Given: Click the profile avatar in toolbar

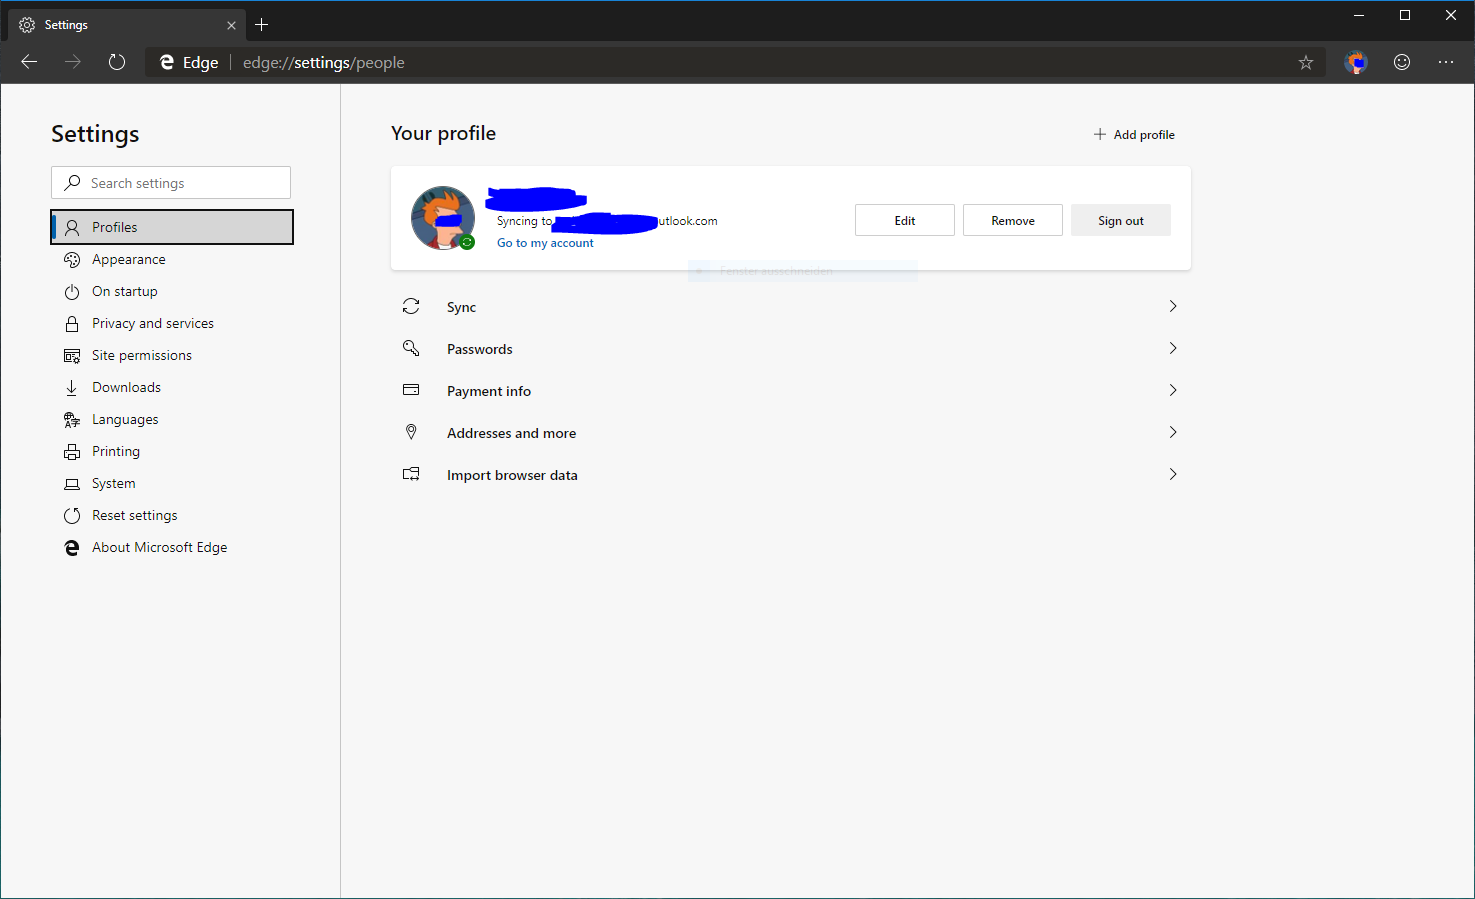Looking at the screenshot, I should (1356, 62).
